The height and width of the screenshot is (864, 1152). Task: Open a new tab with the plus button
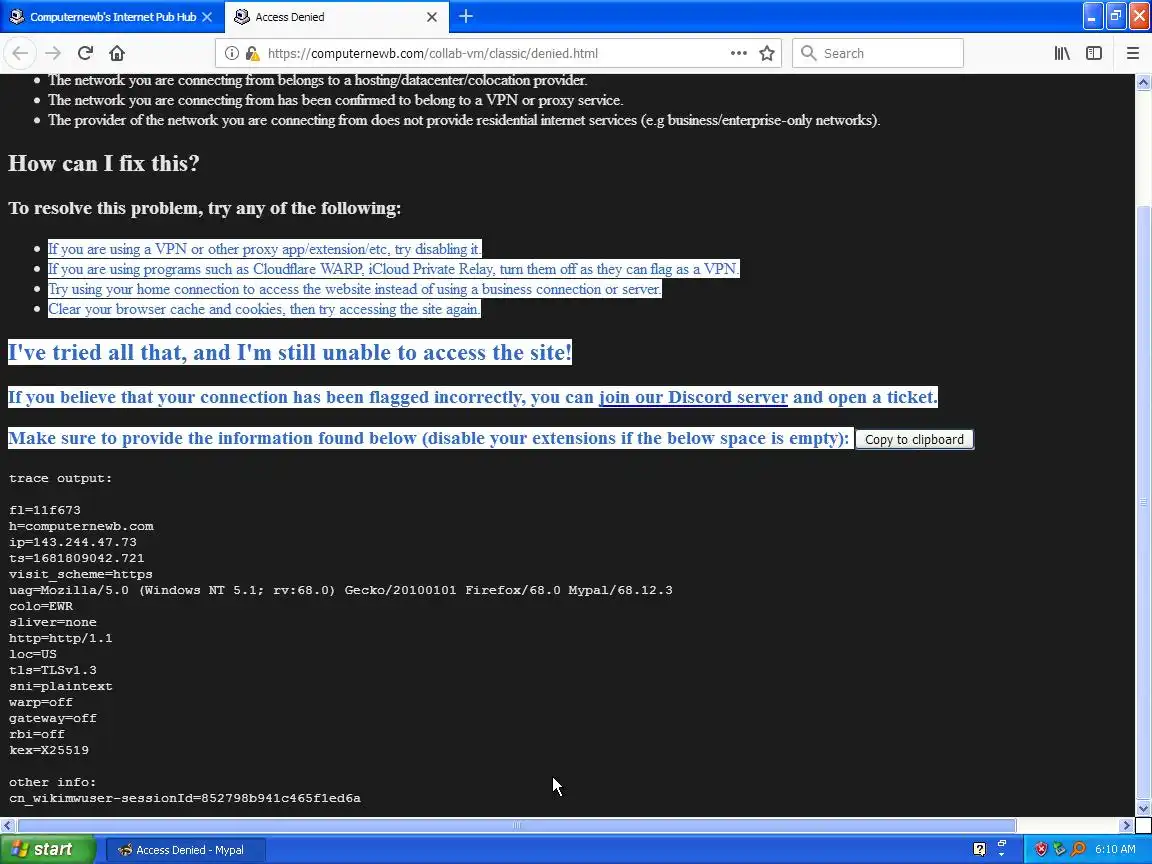coord(466,16)
